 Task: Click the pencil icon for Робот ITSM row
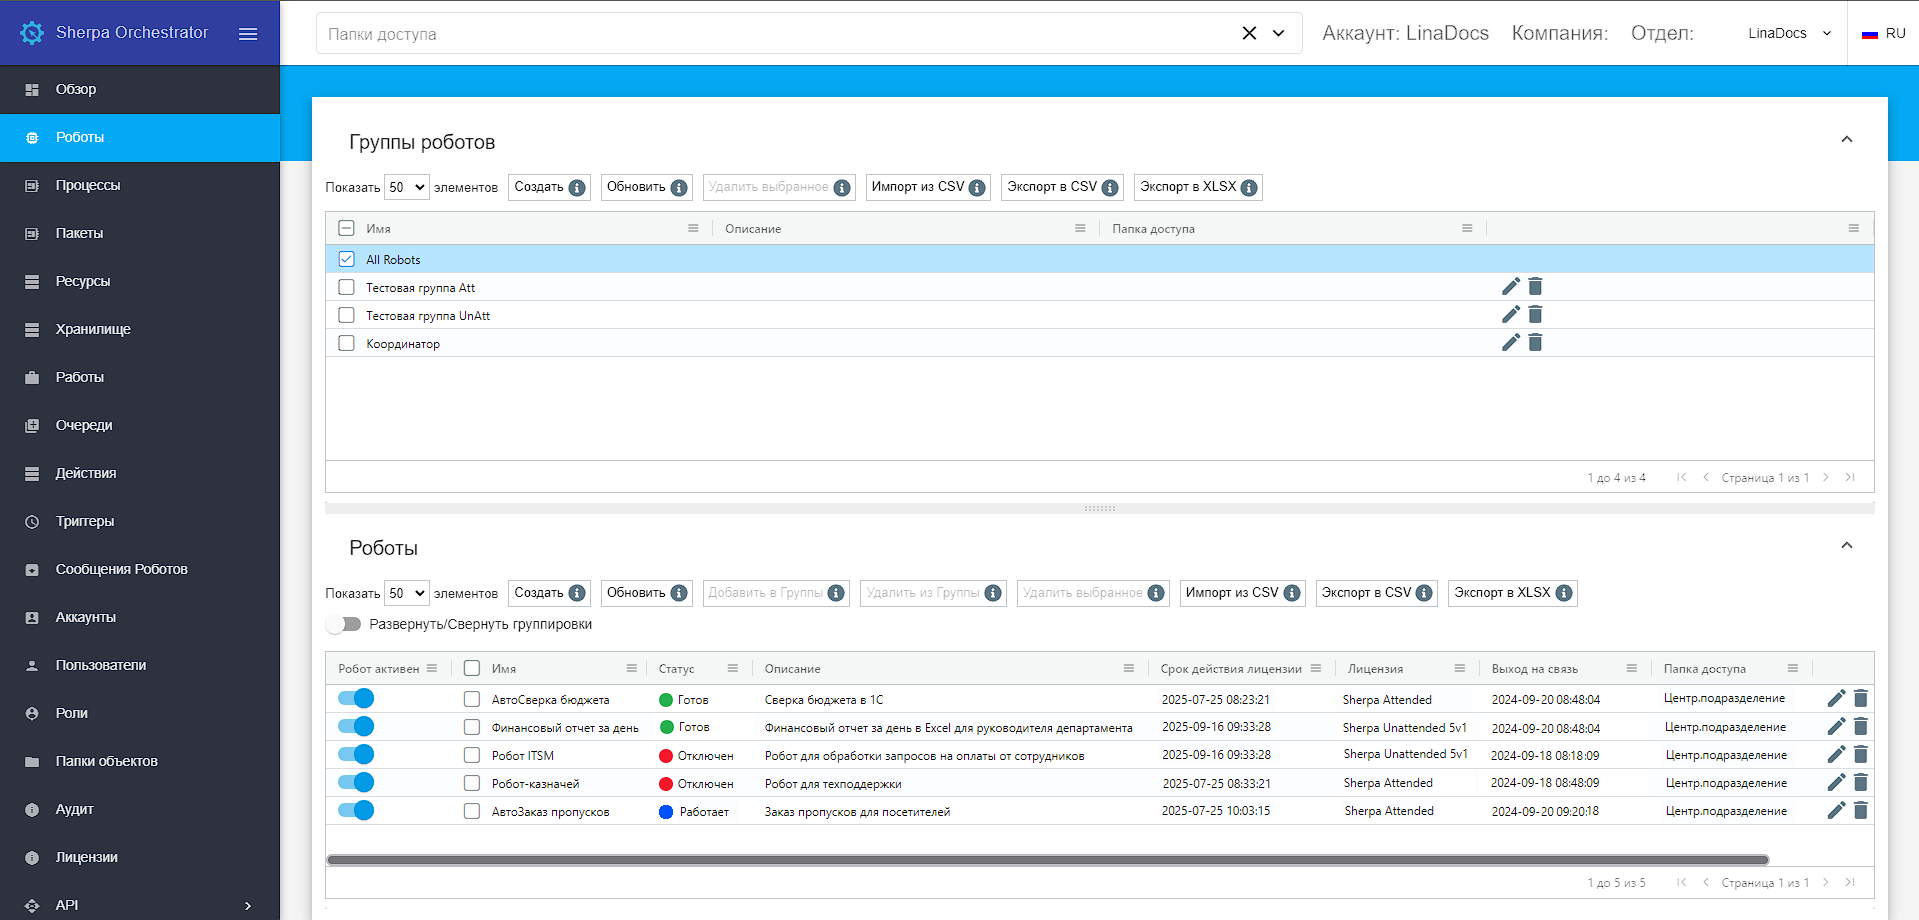[1836, 755]
